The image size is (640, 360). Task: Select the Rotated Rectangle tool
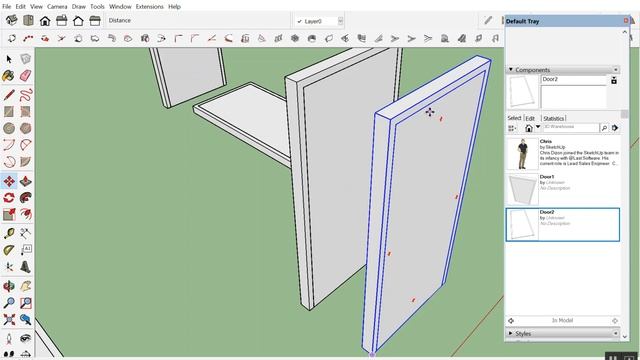[x=26, y=111]
